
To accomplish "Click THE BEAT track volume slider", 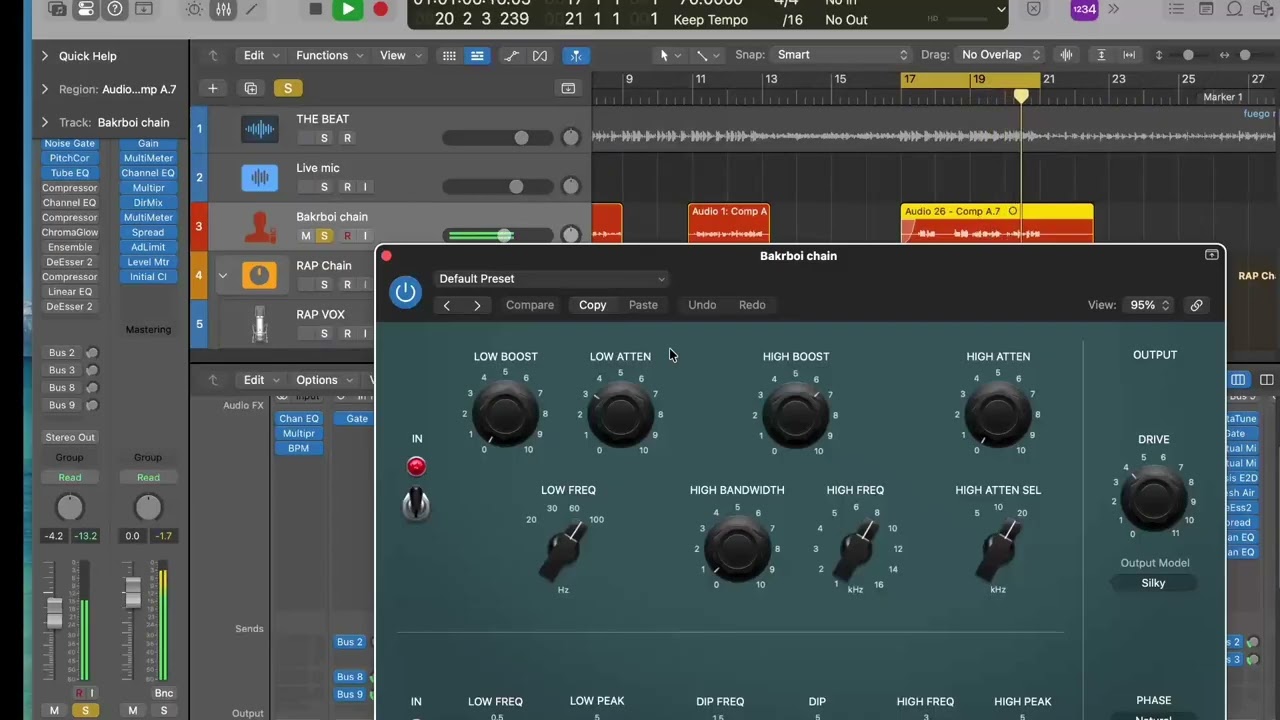I will (498, 138).
